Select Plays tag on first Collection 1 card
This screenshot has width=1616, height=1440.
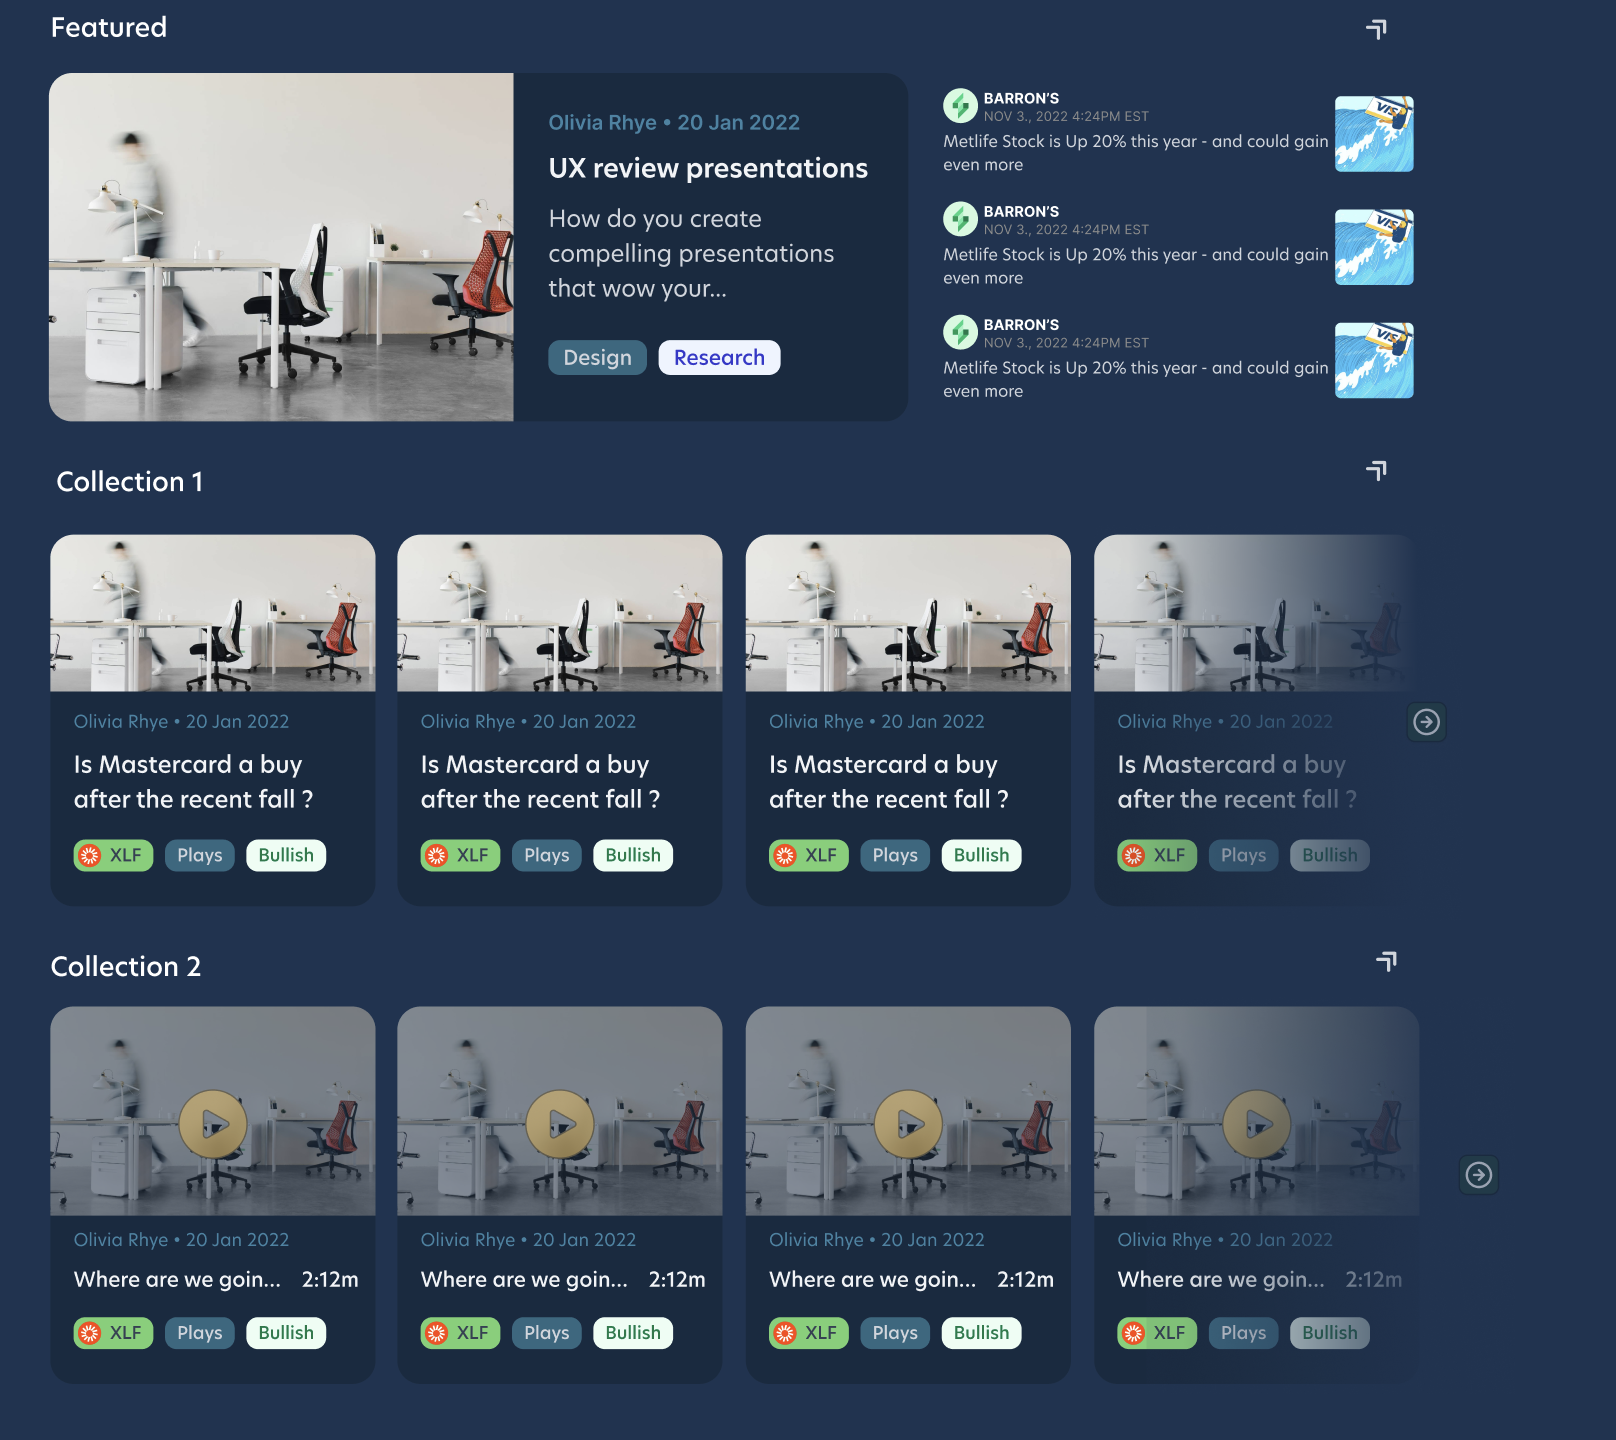pos(200,855)
